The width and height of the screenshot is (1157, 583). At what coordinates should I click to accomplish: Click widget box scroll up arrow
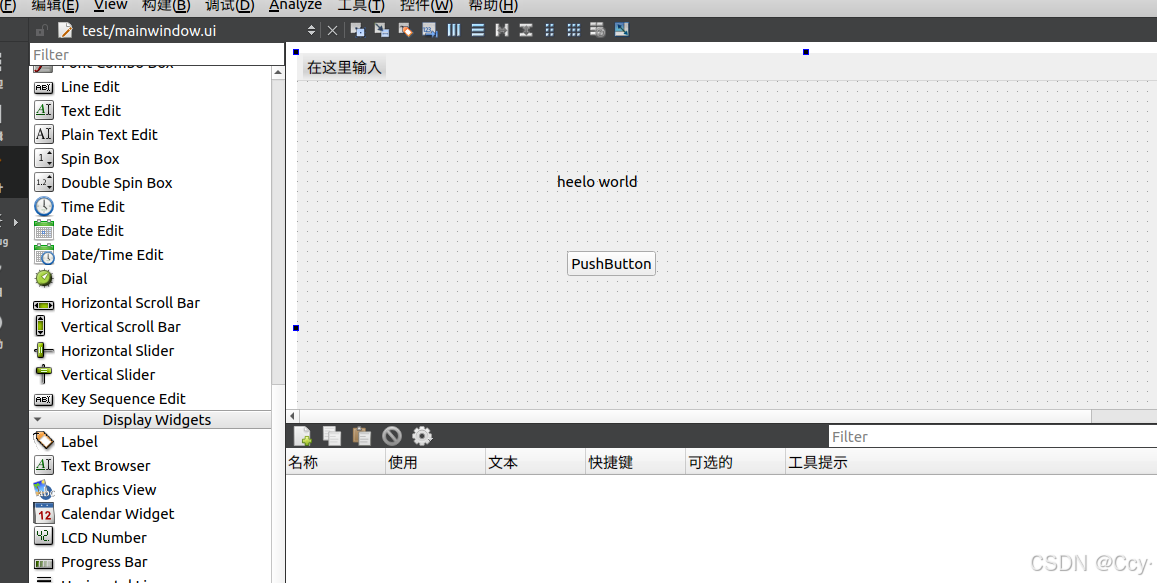[x=278, y=72]
